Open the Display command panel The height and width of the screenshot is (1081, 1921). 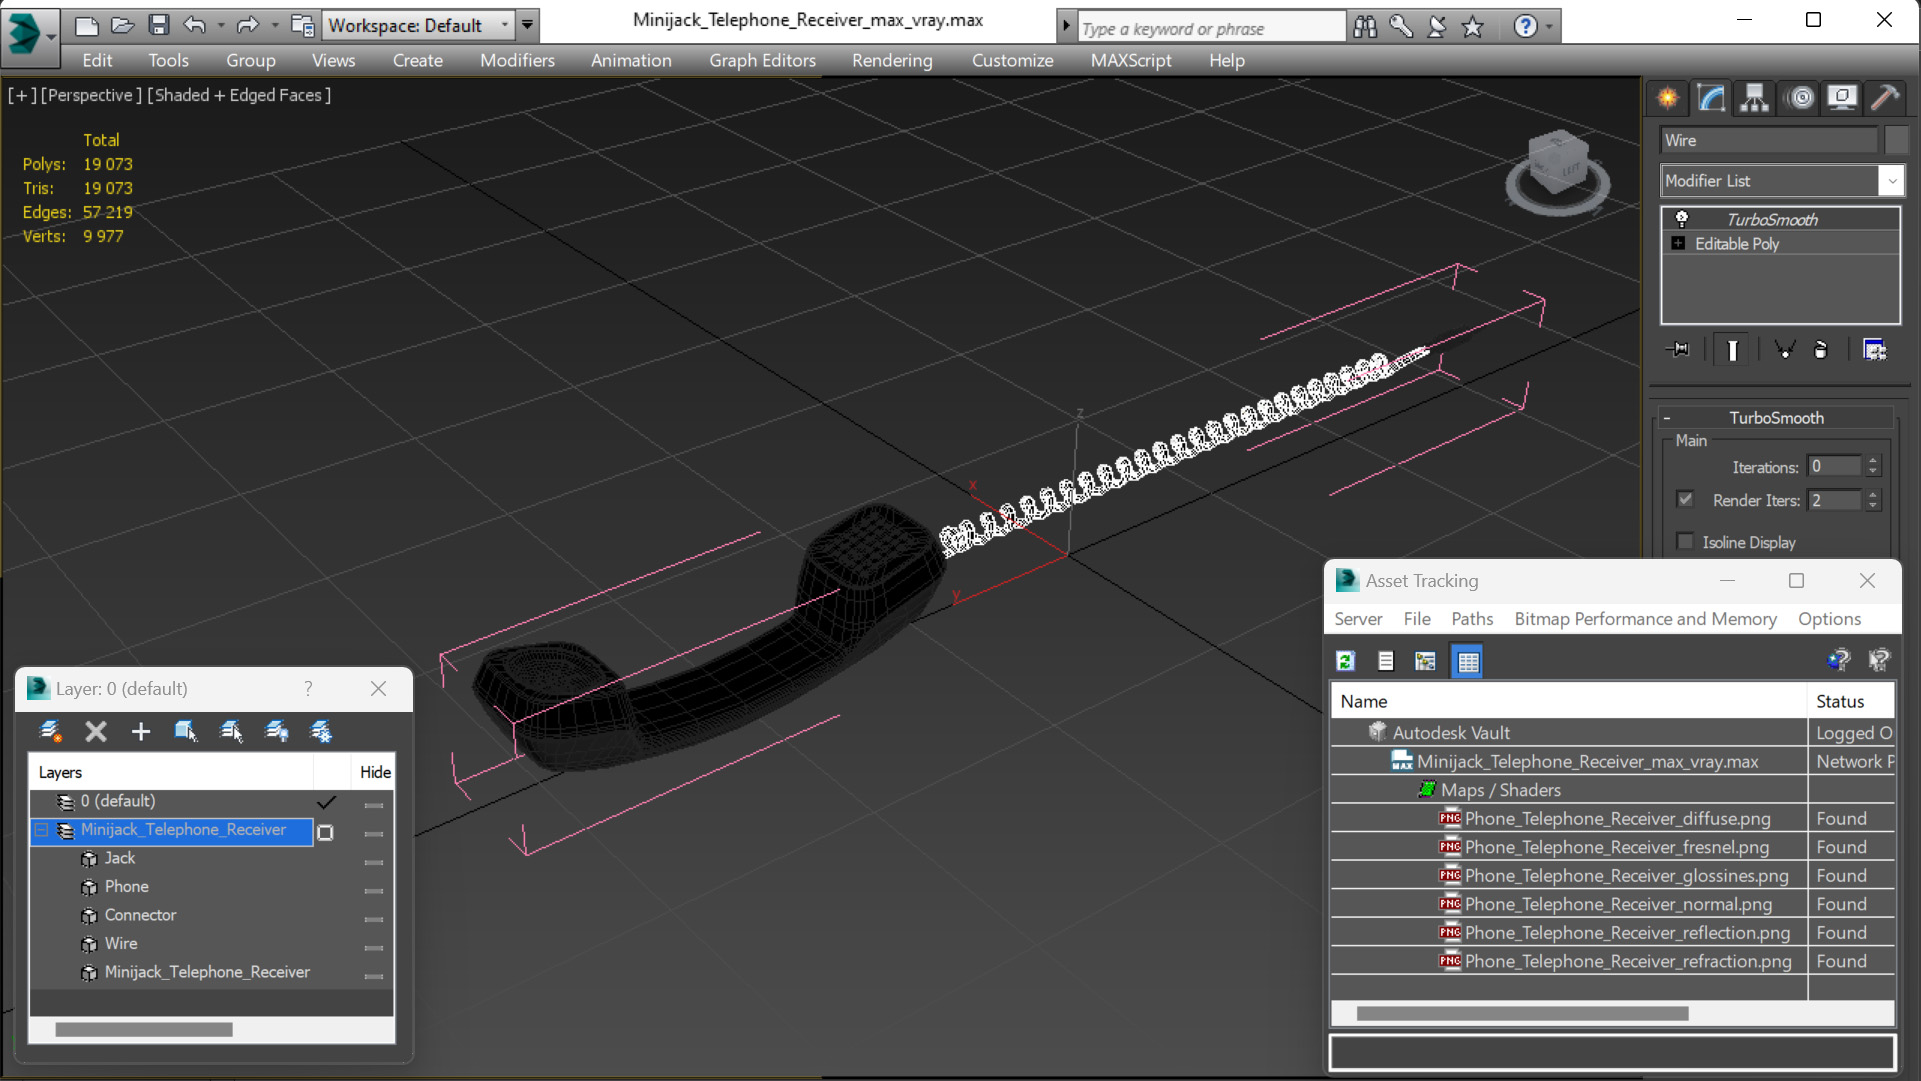point(1842,98)
